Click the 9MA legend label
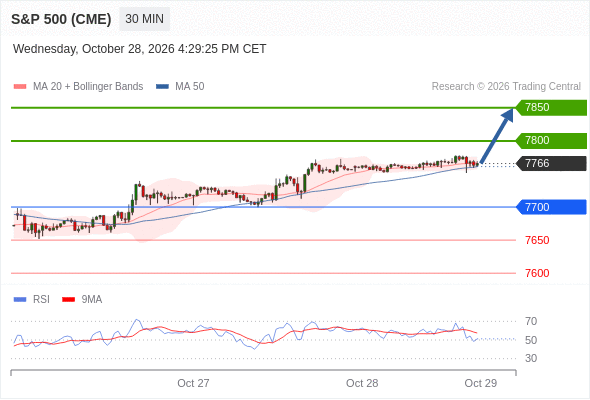The width and height of the screenshot is (590, 400). pyautogui.click(x=92, y=299)
